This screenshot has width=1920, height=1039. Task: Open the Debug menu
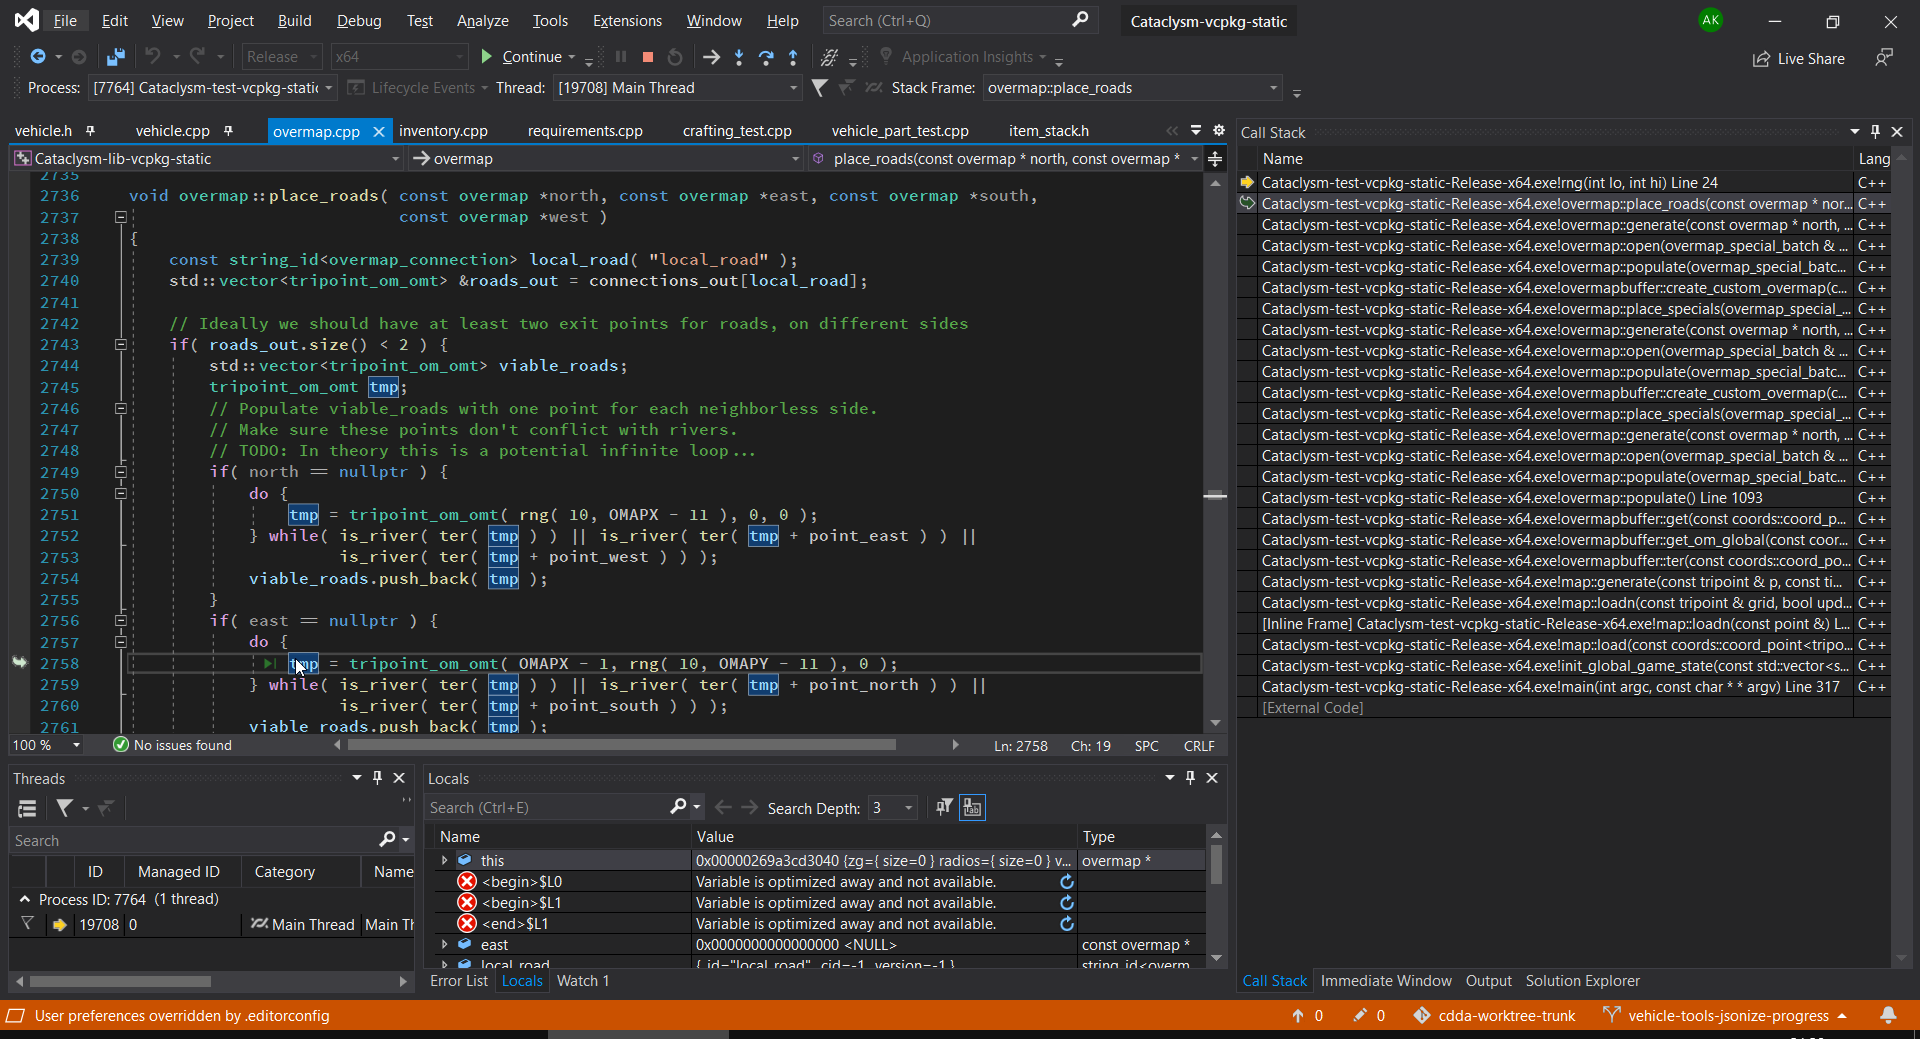click(358, 20)
